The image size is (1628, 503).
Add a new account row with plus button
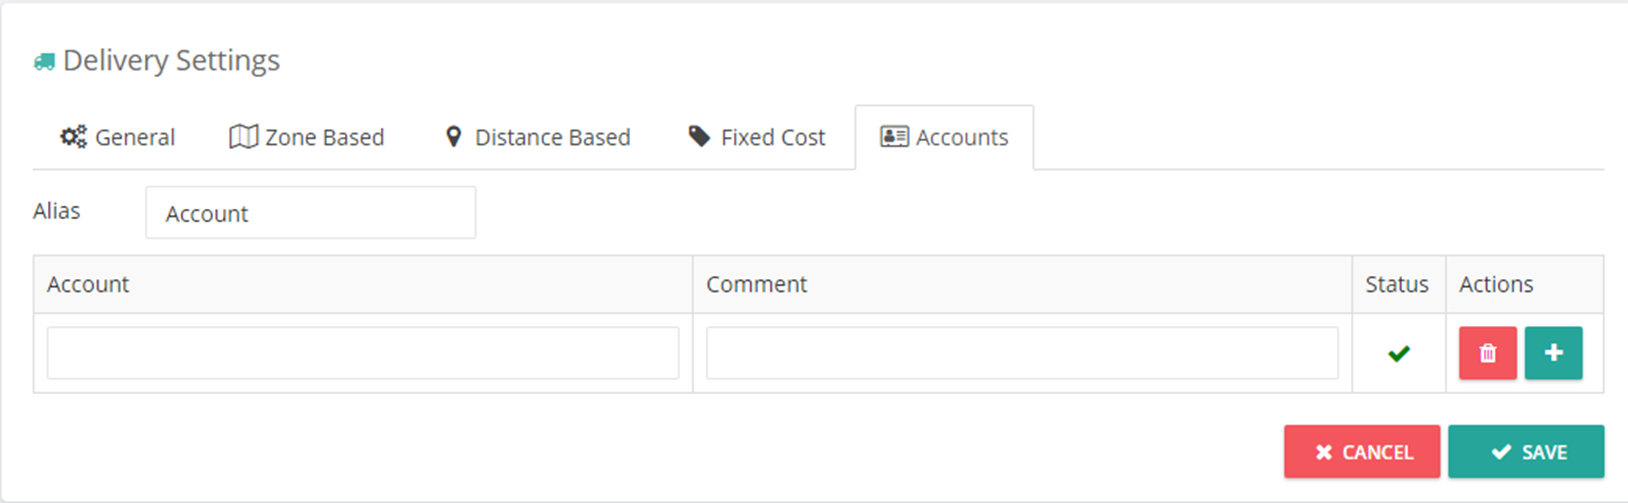click(x=1554, y=353)
